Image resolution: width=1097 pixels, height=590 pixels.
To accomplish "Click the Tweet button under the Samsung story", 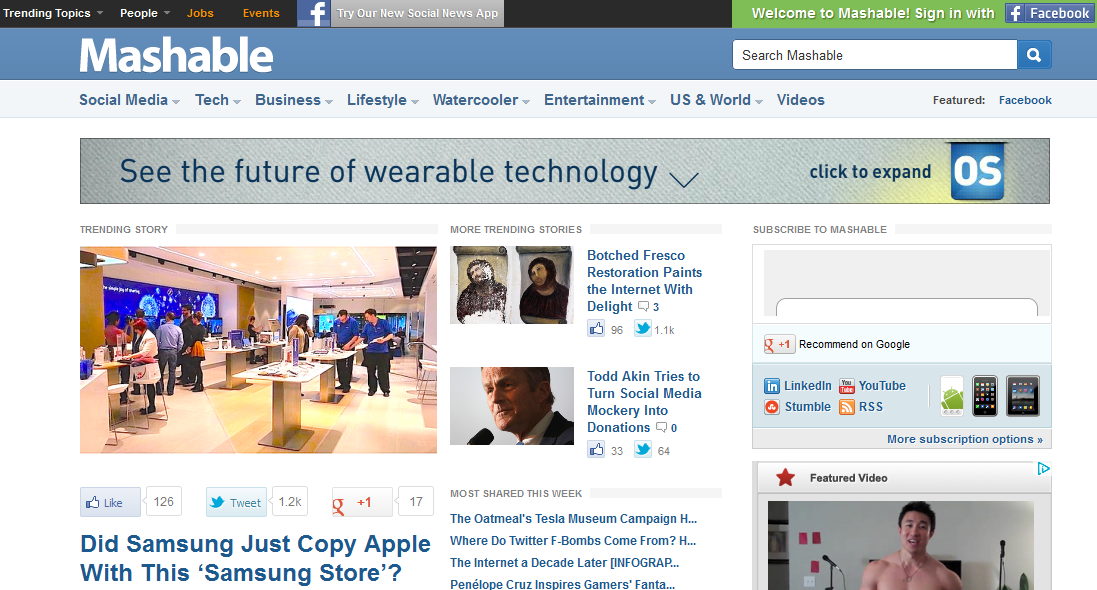I will [x=236, y=502].
